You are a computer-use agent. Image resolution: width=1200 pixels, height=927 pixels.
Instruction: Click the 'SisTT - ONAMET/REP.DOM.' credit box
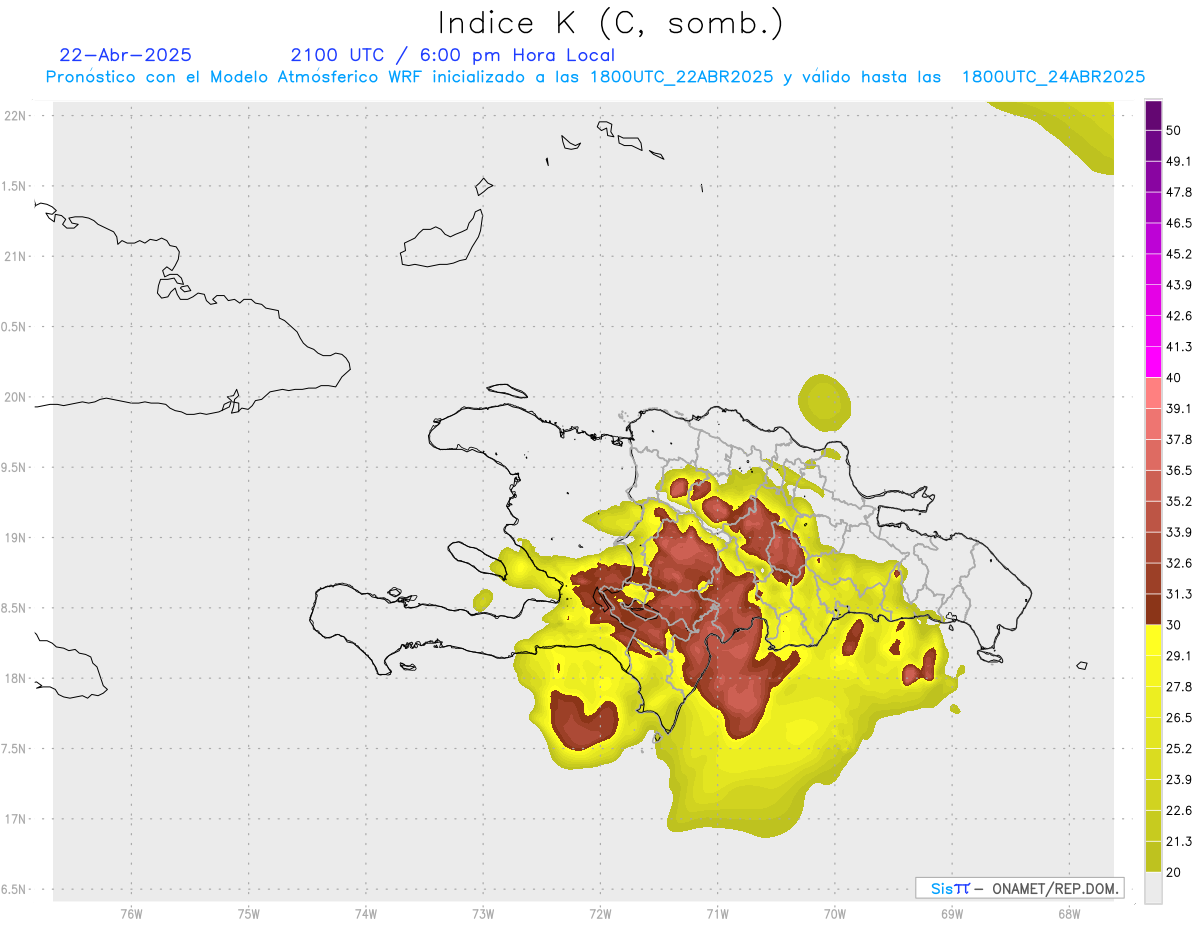pyautogui.click(x=1020, y=888)
